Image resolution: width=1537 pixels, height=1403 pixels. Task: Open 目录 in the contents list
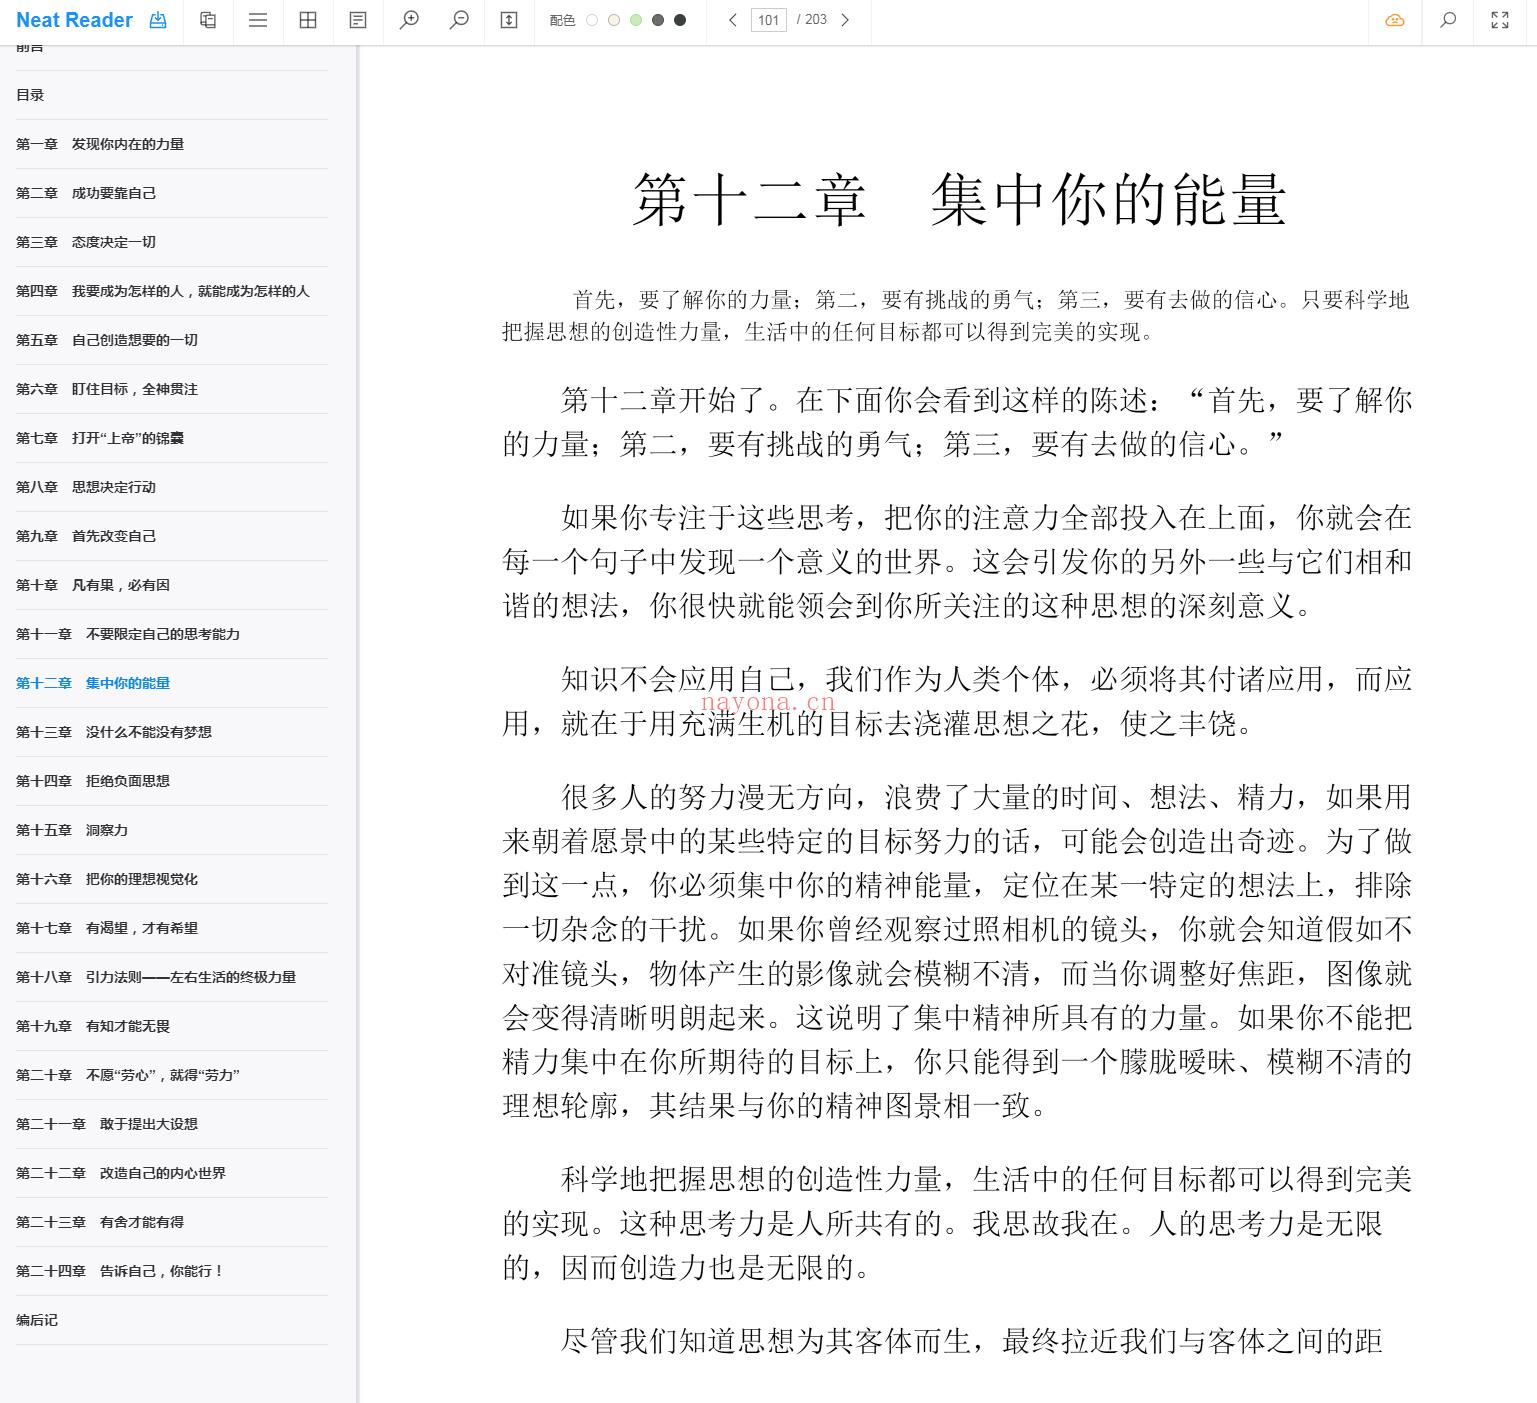(172, 95)
